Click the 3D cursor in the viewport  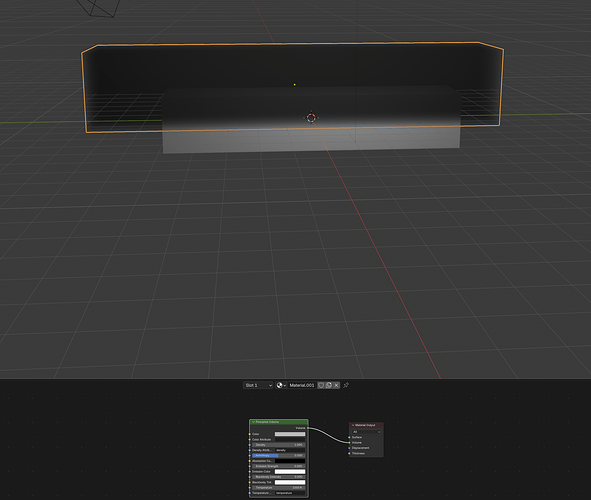[x=311, y=118]
